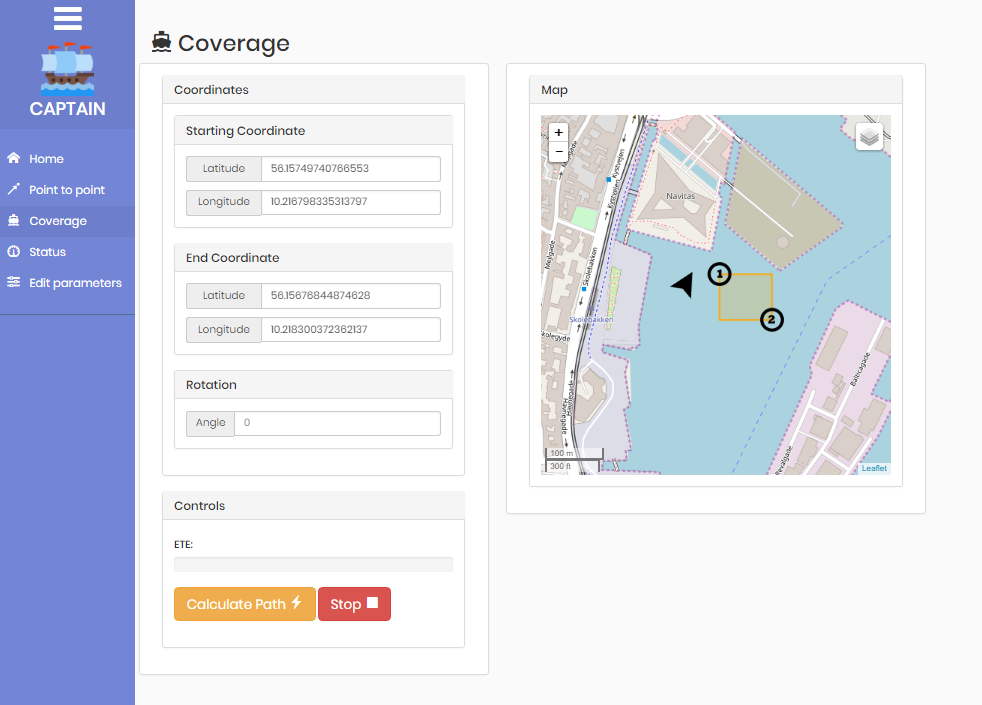The height and width of the screenshot is (705, 982).
Task: Click Calculate Path button
Action: coord(245,604)
